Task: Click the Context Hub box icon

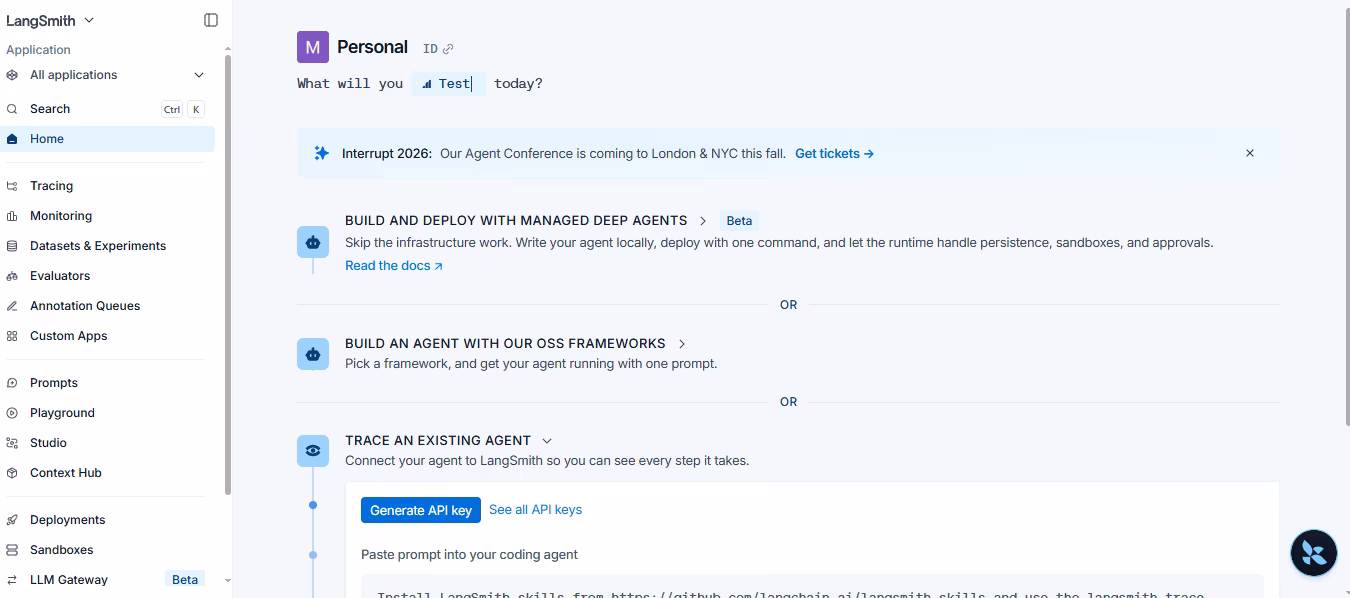Action: pos(12,473)
